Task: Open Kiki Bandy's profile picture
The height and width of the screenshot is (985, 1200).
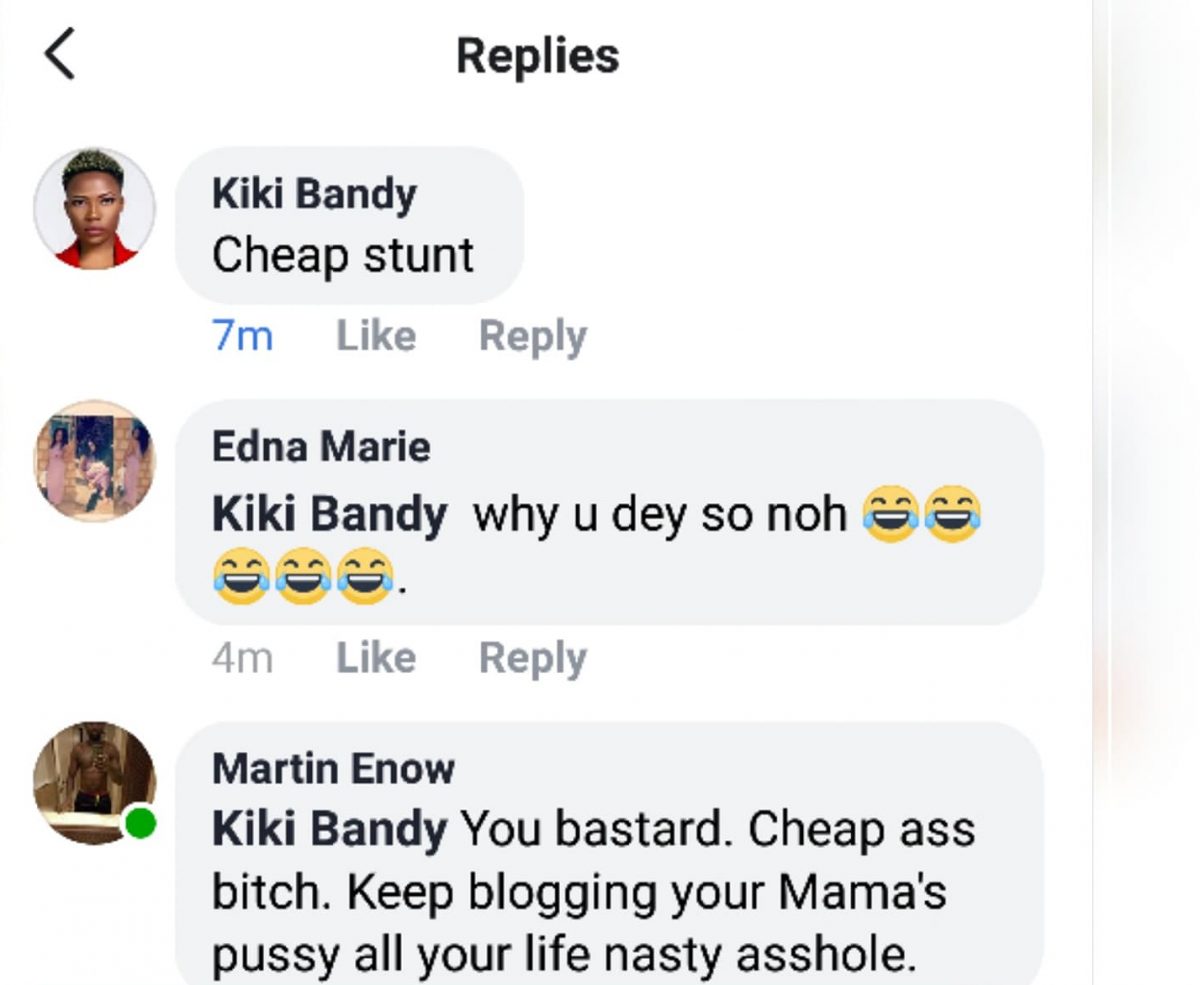Action: (95, 209)
